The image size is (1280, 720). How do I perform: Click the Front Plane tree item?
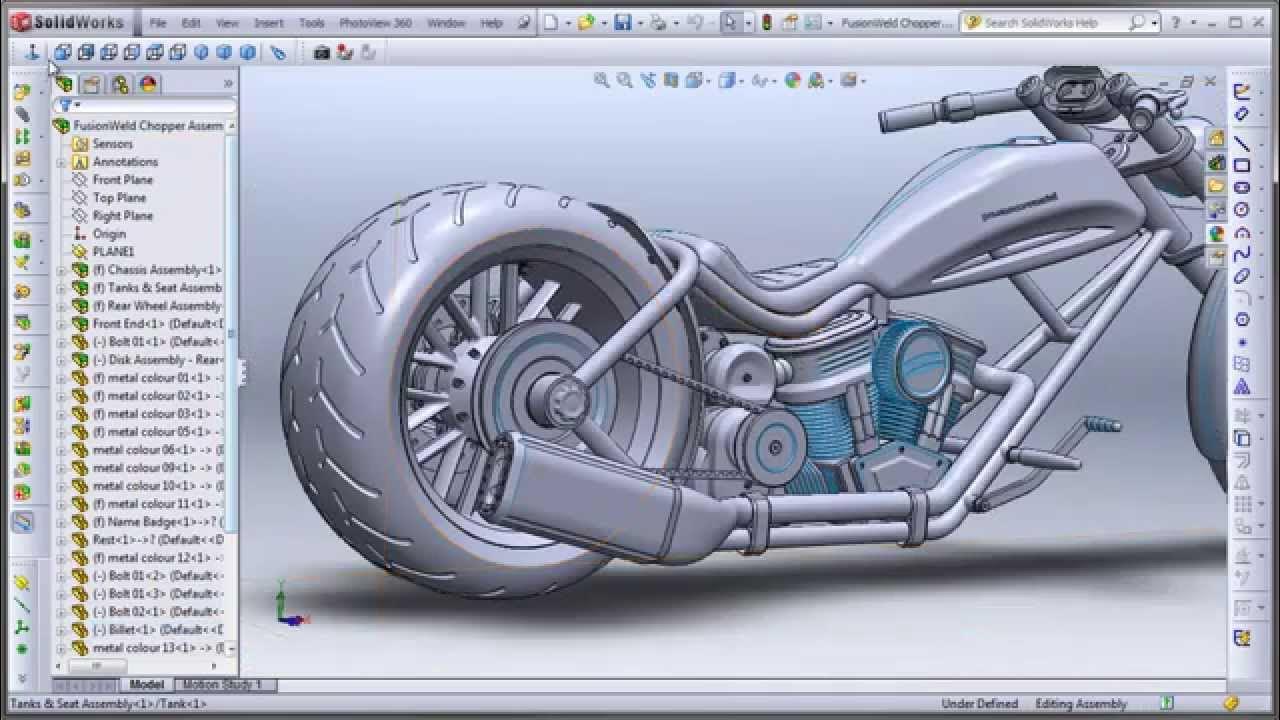[x=123, y=180]
